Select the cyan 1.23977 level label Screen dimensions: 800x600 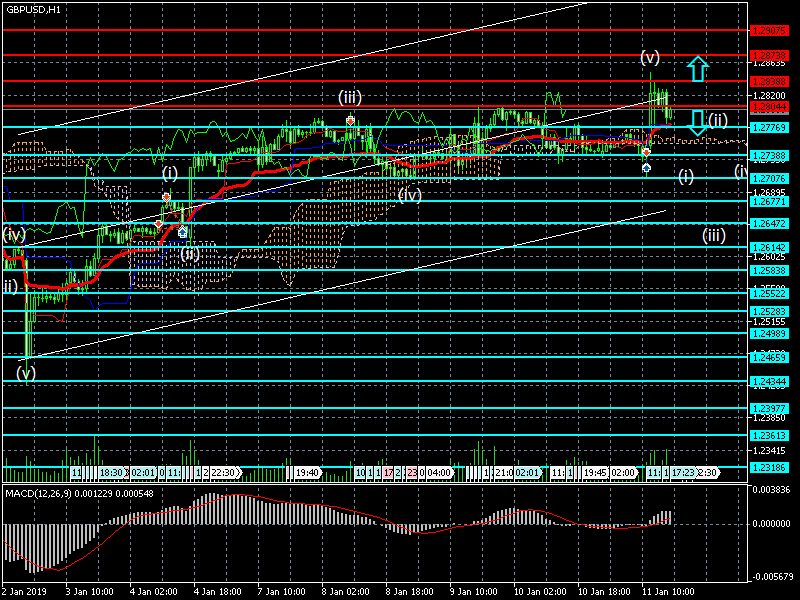tap(769, 408)
